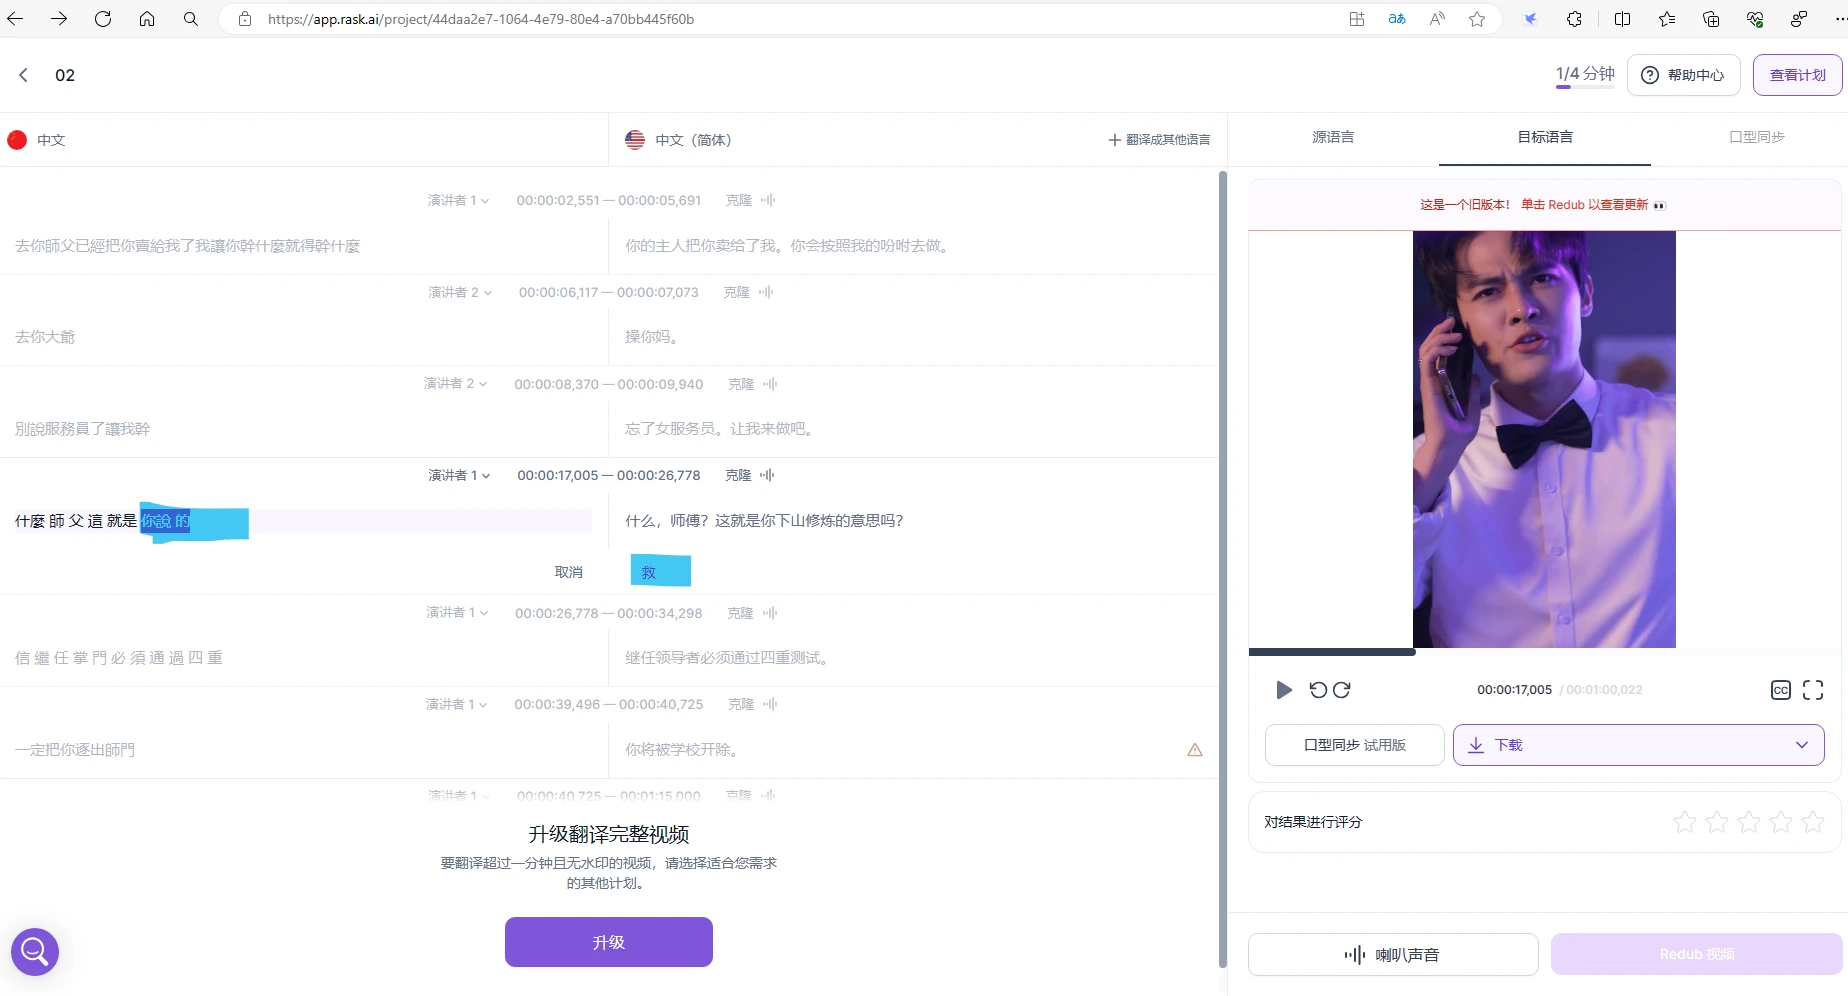The width and height of the screenshot is (1848, 996).
Task: Enter fullscreen video mode
Action: pos(1813,690)
